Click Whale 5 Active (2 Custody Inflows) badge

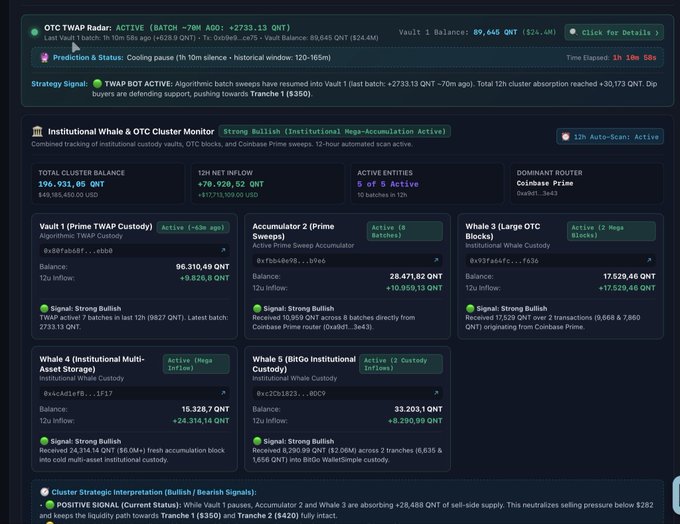401,364
